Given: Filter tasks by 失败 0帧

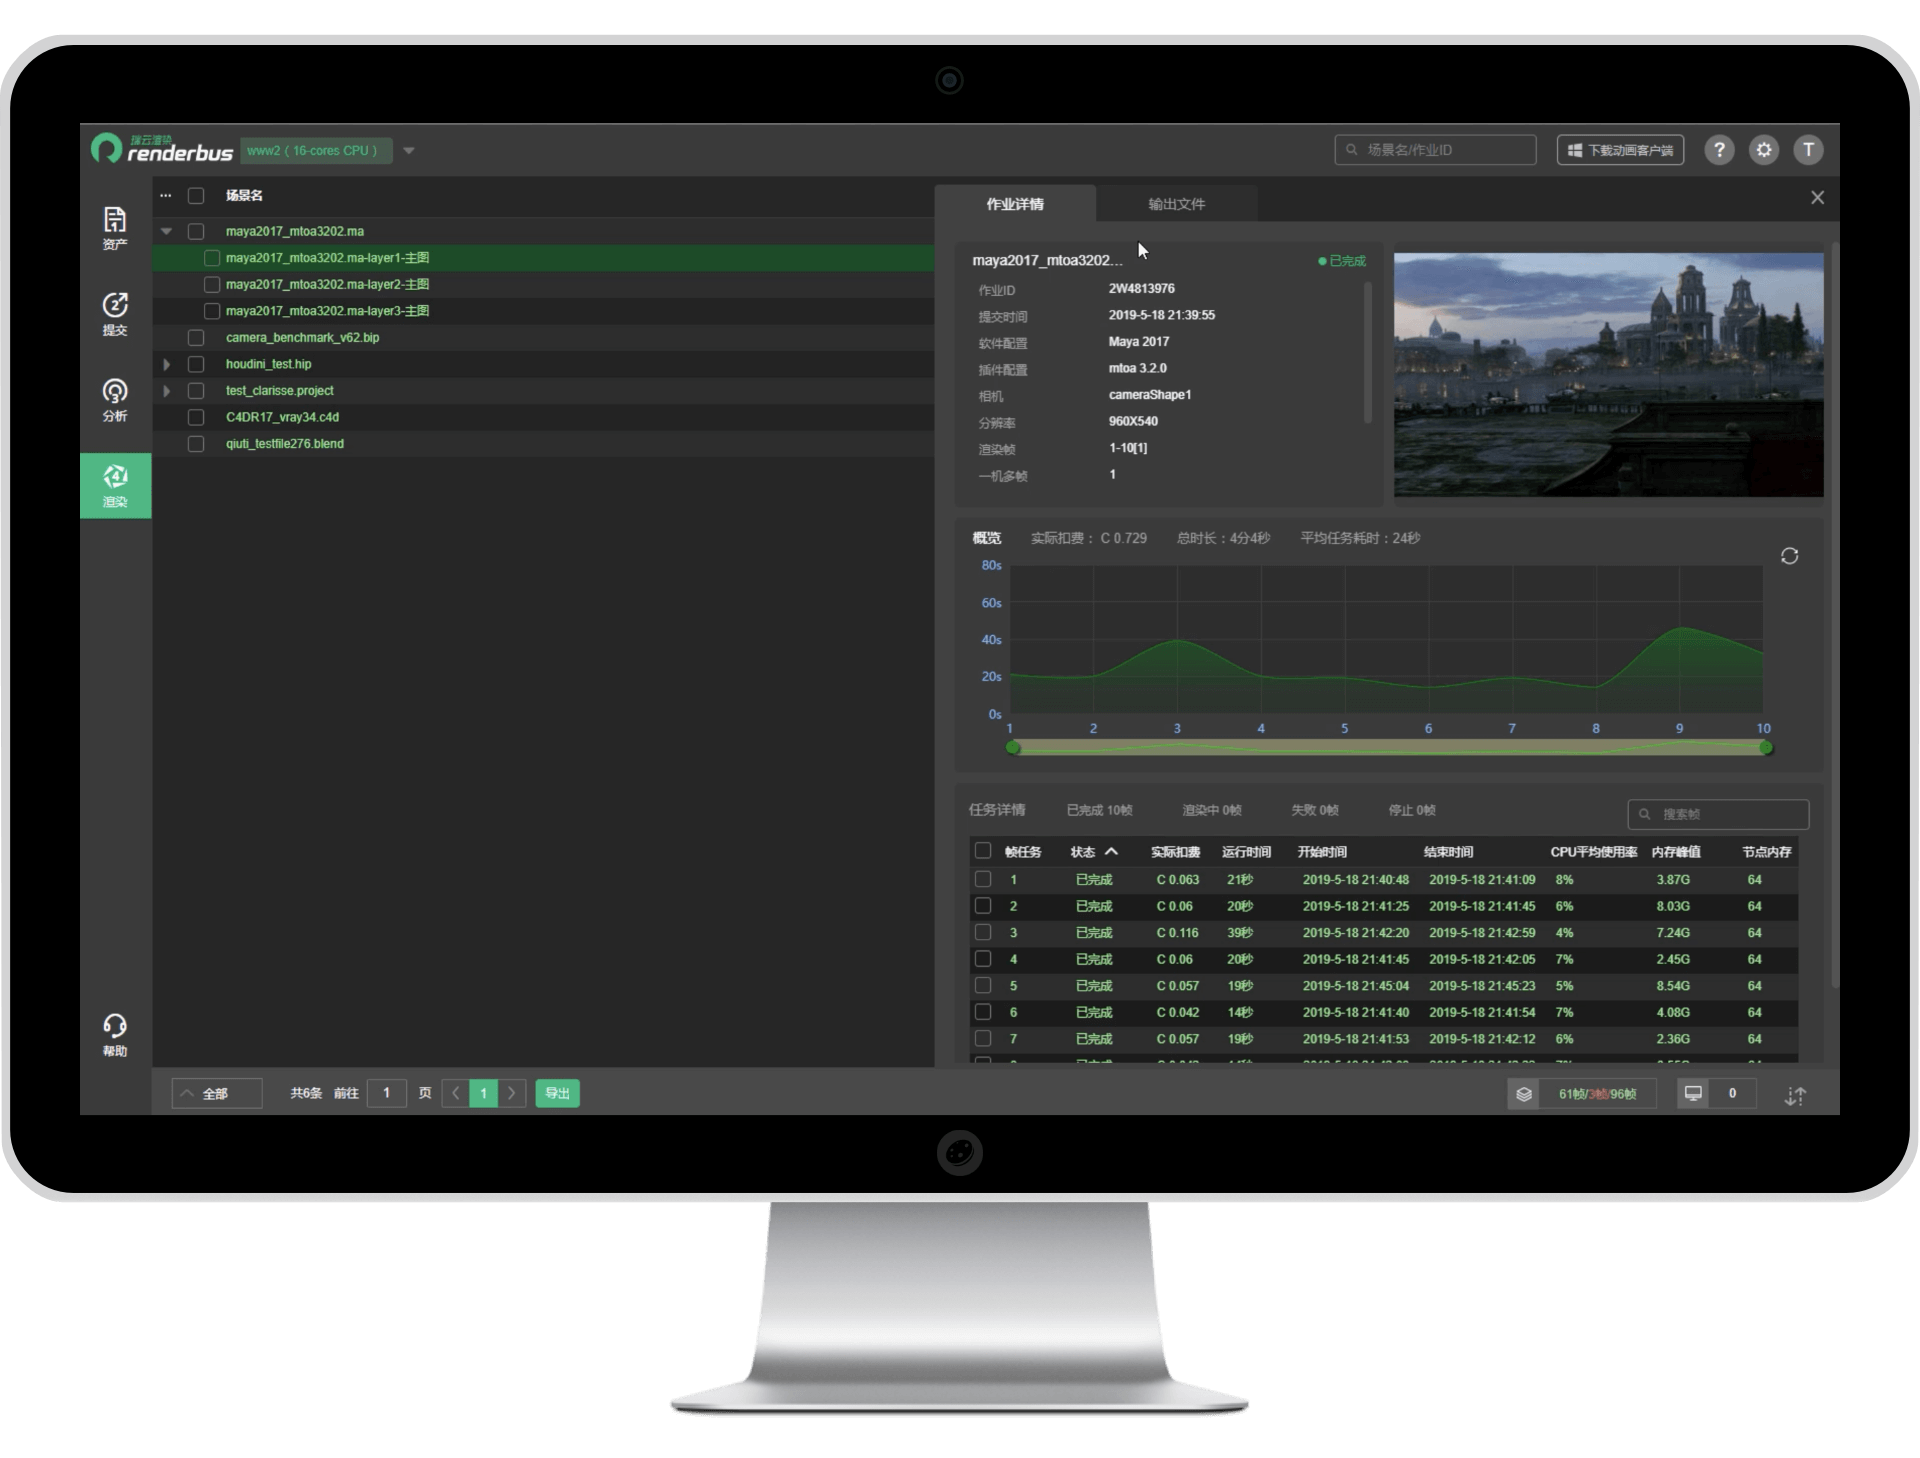Looking at the screenshot, I should pyautogui.click(x=1315, y=810).
